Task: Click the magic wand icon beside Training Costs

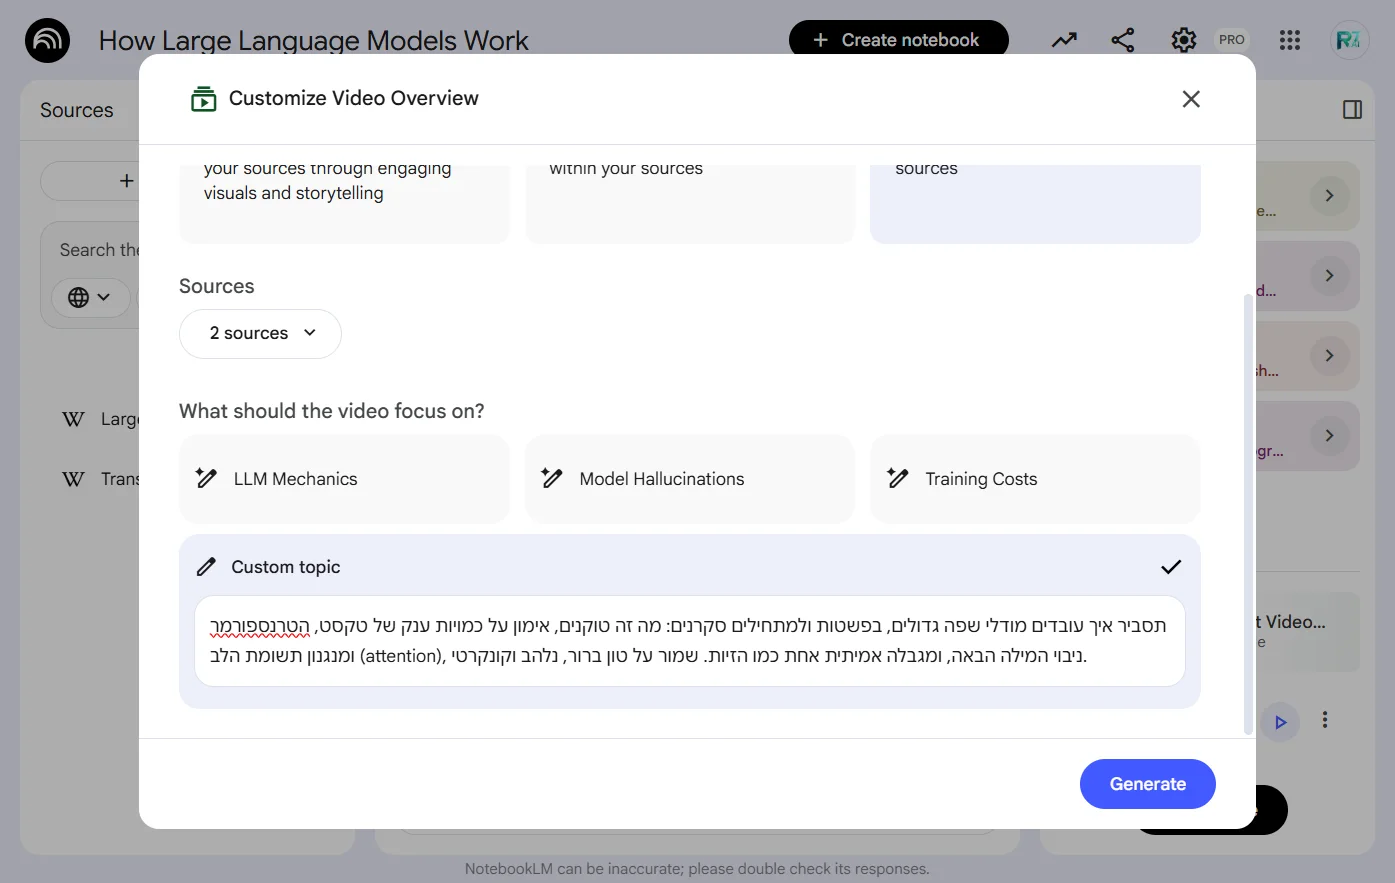Action: (x=898, y=478)
